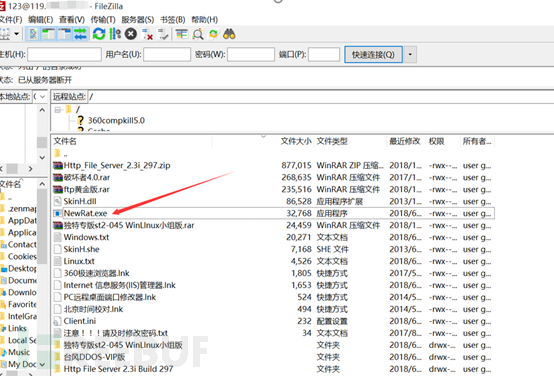554x376 pixels.
Task: Select 台风DDOS-VIP版 folder
Action: click(94, 357)
